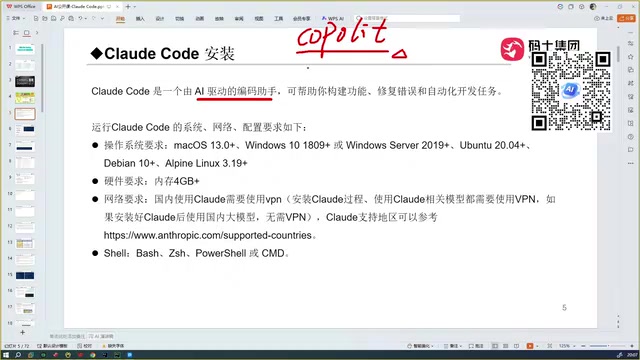Screen dimensions: 640x360
Task: Click the Chrome icon on the taskbar
Action: coord(93,355)
